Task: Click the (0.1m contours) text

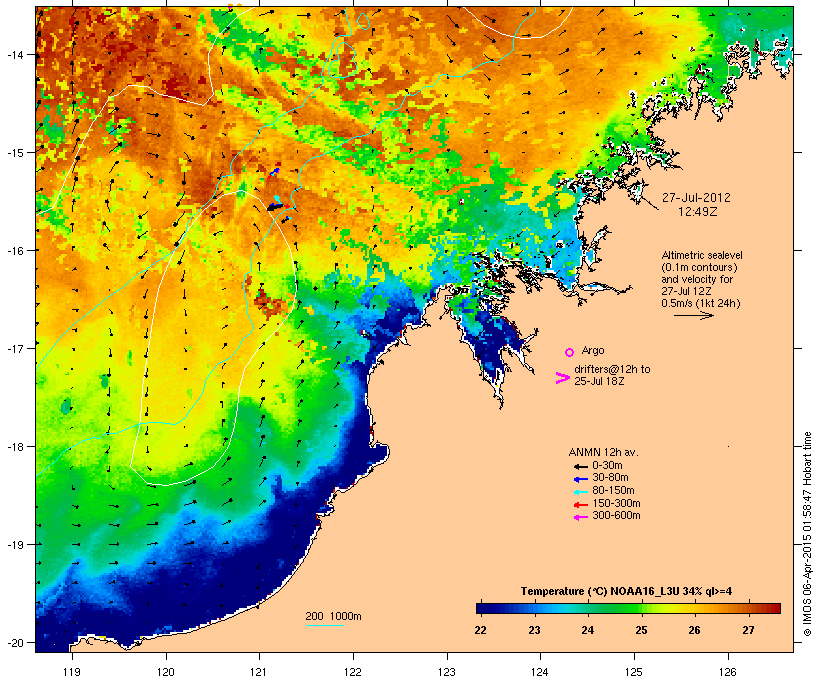Action: [699, 267]
